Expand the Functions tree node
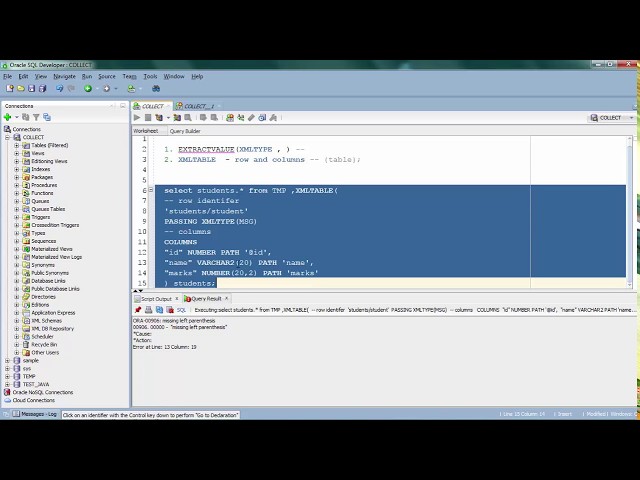This screenshot has height=480, width=640. (x=17, y=193)
